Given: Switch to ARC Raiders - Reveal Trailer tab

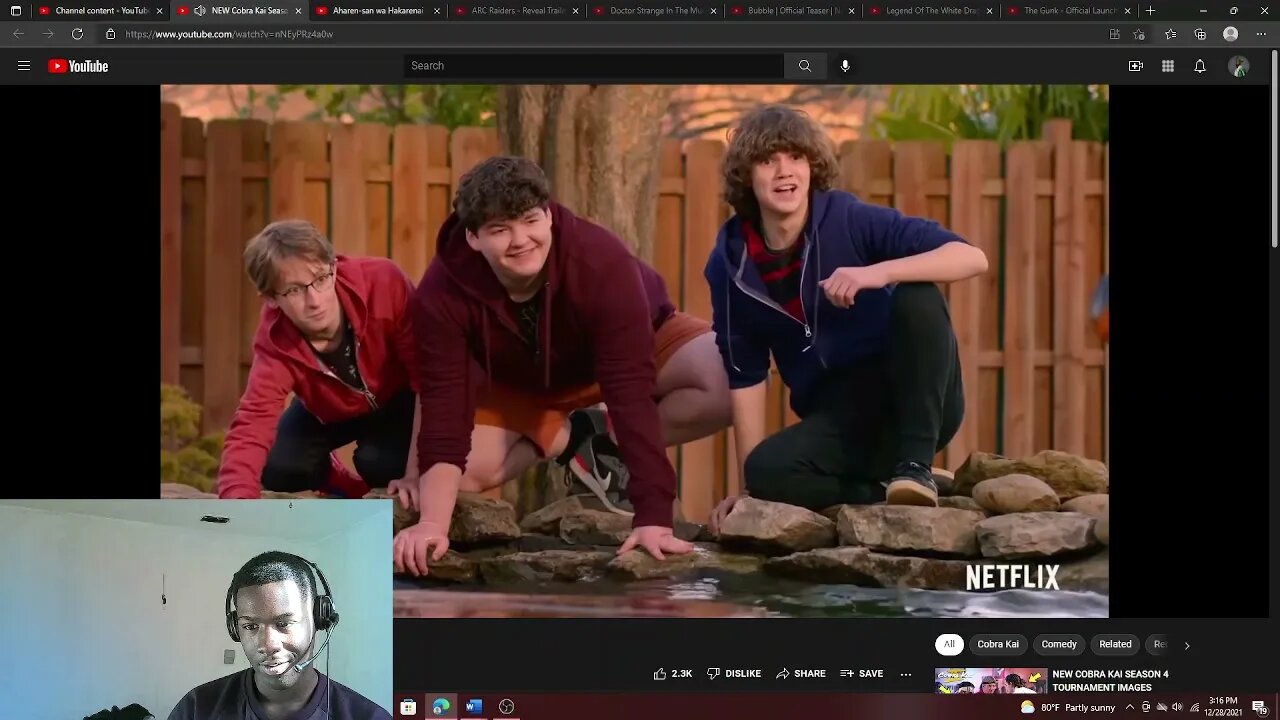Looking at the screenshot, I should (518, 11).
